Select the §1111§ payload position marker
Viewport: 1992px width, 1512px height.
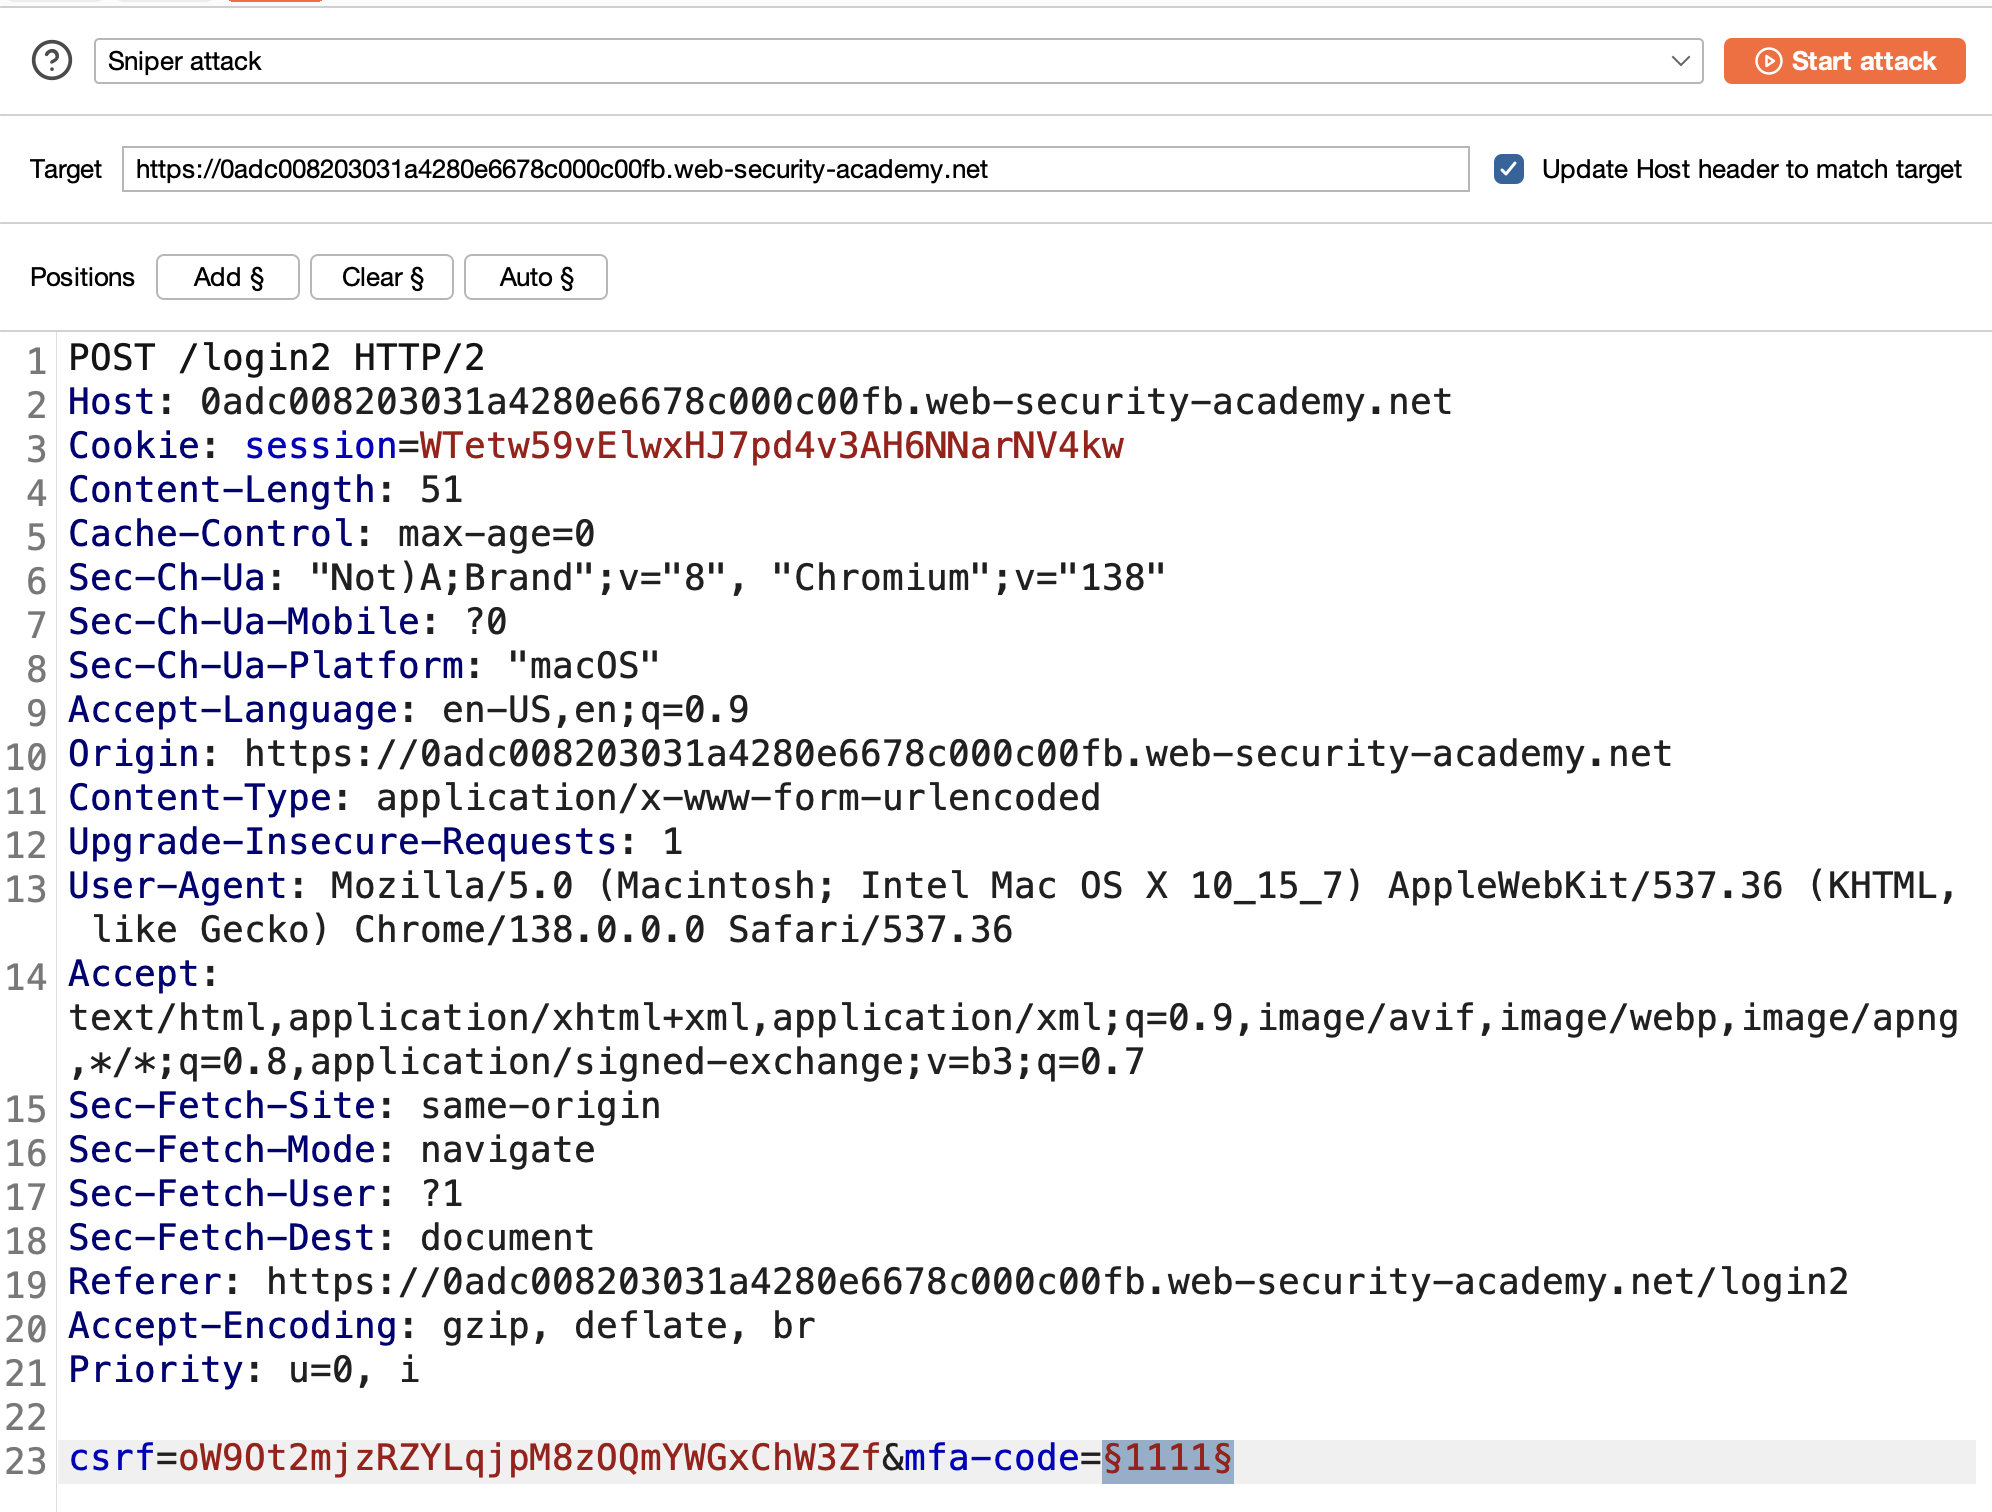click(1167, 1458)
